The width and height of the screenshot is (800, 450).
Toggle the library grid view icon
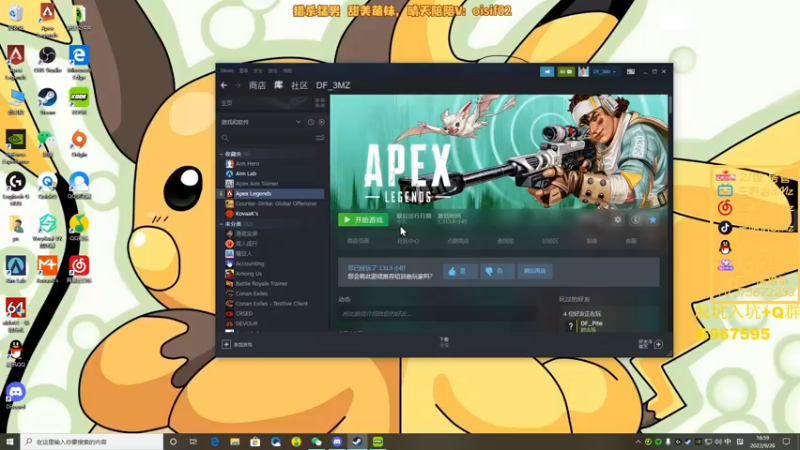pyautogui.click(x=320, y=103)
